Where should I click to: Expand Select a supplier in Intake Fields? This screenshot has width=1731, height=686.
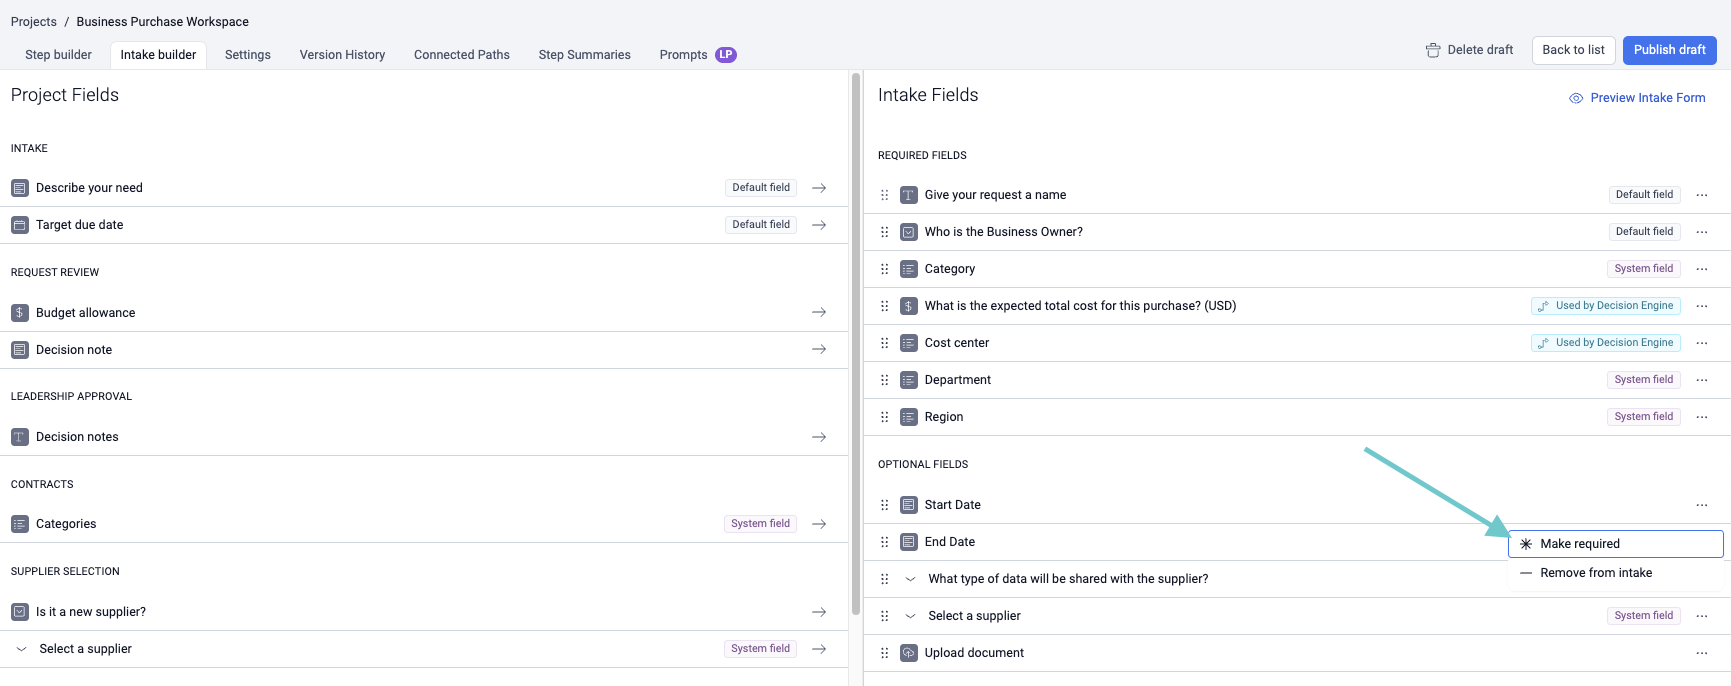(910, 616)
